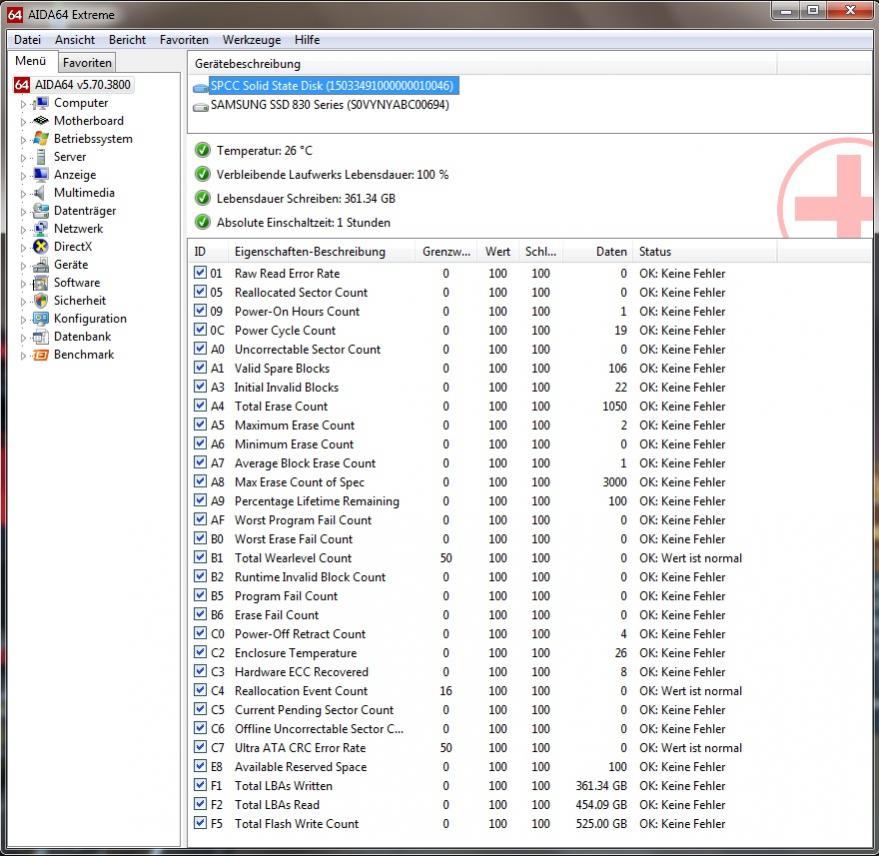
Task: Toggle checkbox for B1 Total Wearlevel Count
Action: coord(200,557)
